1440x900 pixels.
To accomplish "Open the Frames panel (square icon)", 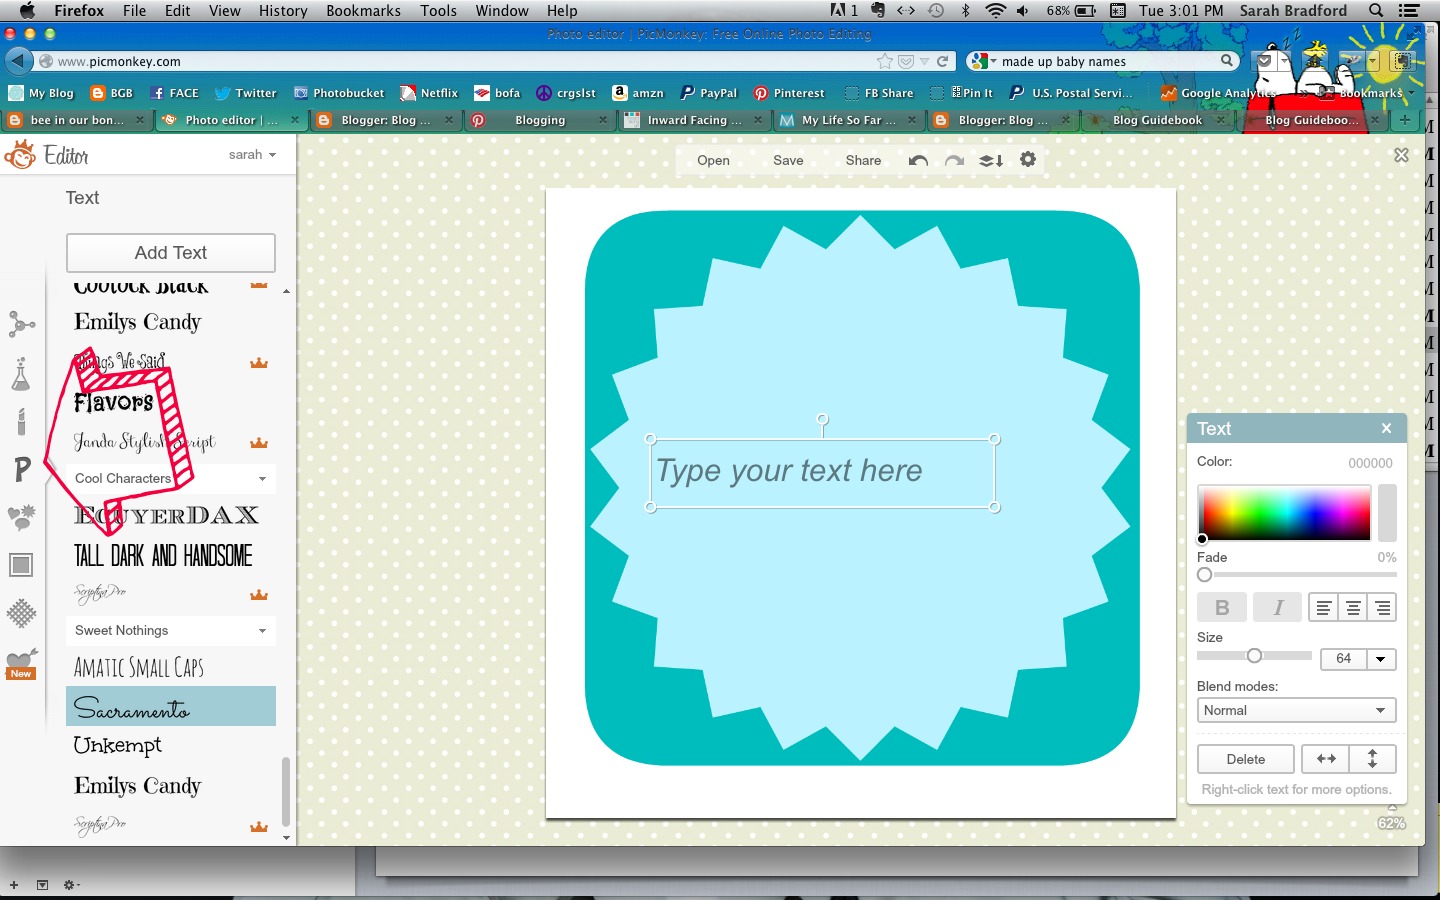I will point(21,565).
